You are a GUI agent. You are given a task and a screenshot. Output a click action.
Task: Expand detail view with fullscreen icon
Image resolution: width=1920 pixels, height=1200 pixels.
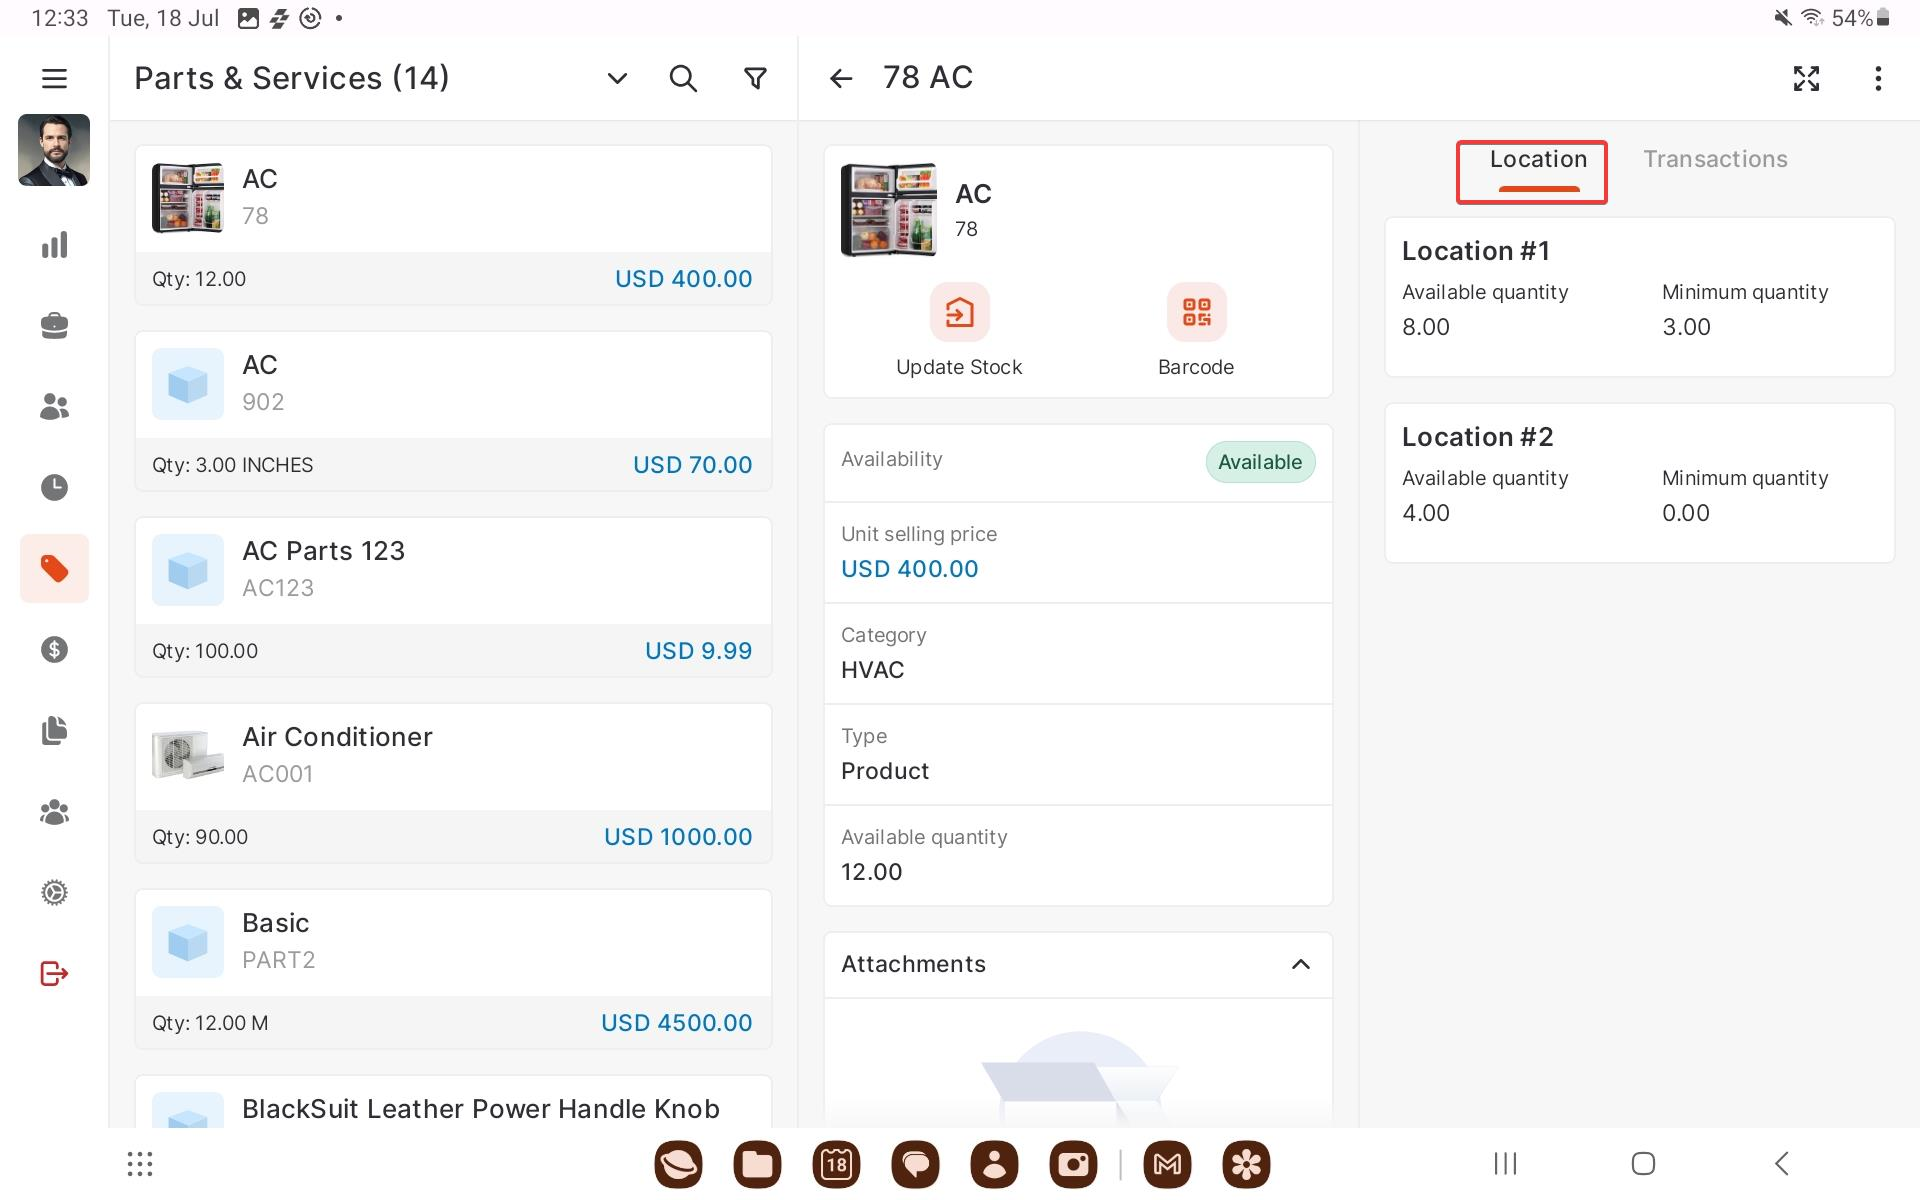pos(1806,78)
